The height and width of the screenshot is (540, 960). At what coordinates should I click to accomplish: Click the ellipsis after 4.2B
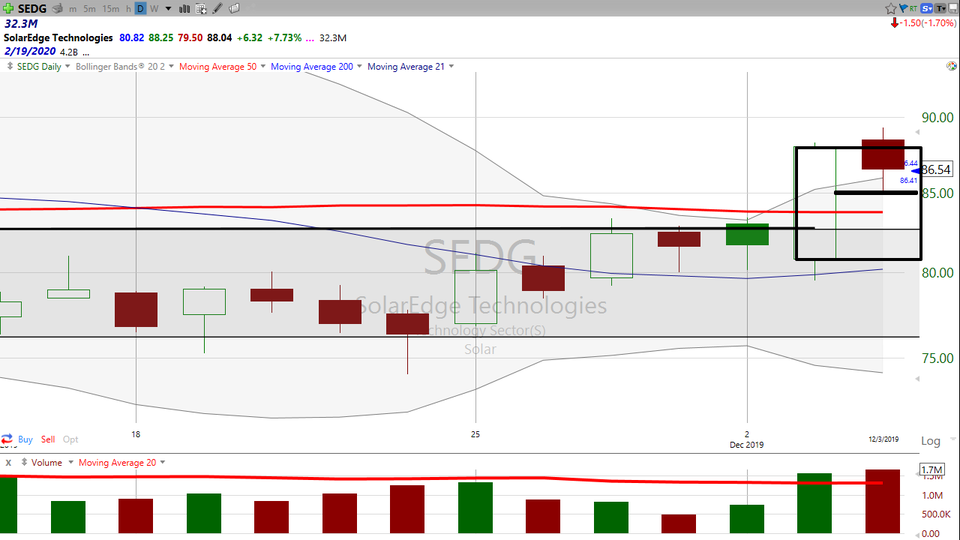[86, 53]
